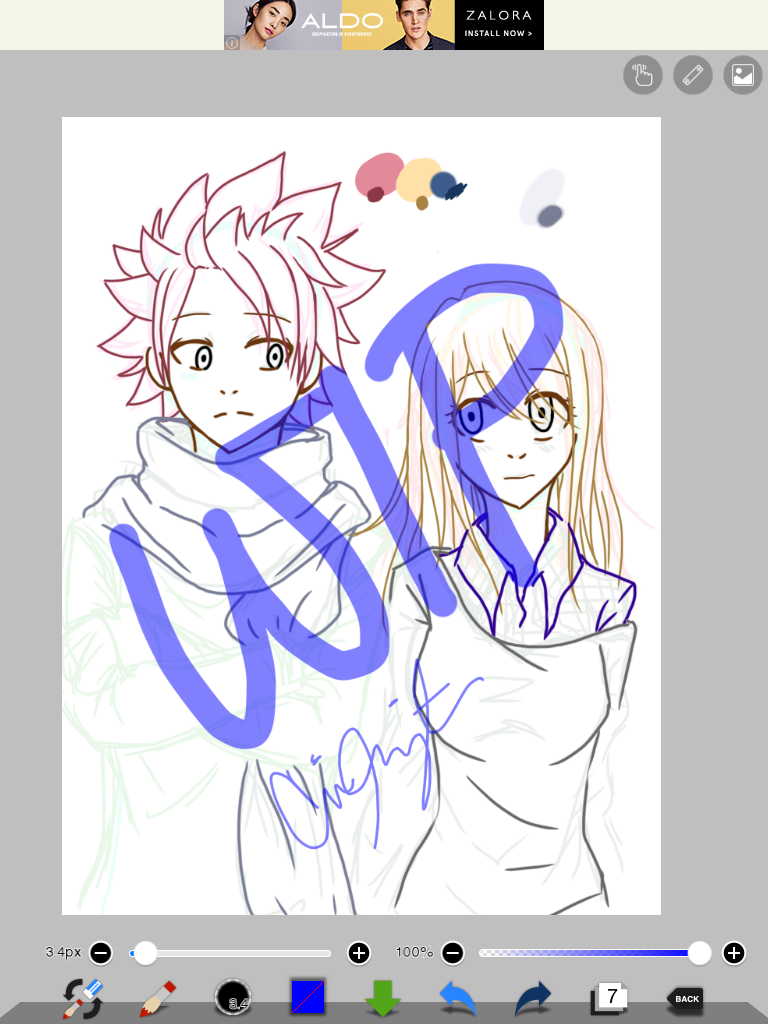Screen dimensions: 768x1024
Task: Open the ruler tool icon
Action: [692, 75]
